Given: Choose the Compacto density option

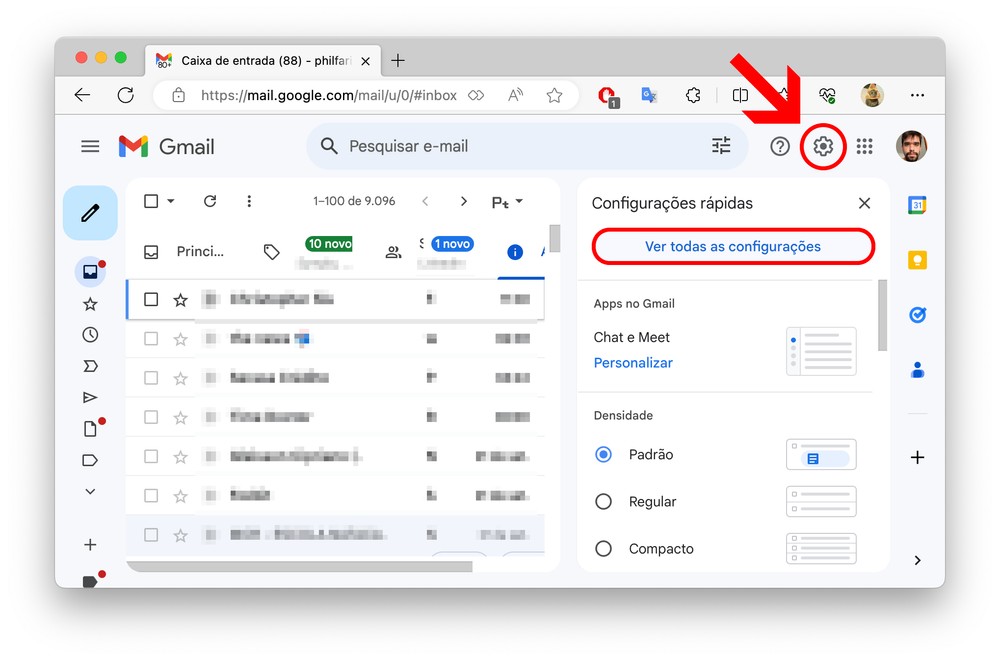Looking at the screenshot, I should click(603, 549).
